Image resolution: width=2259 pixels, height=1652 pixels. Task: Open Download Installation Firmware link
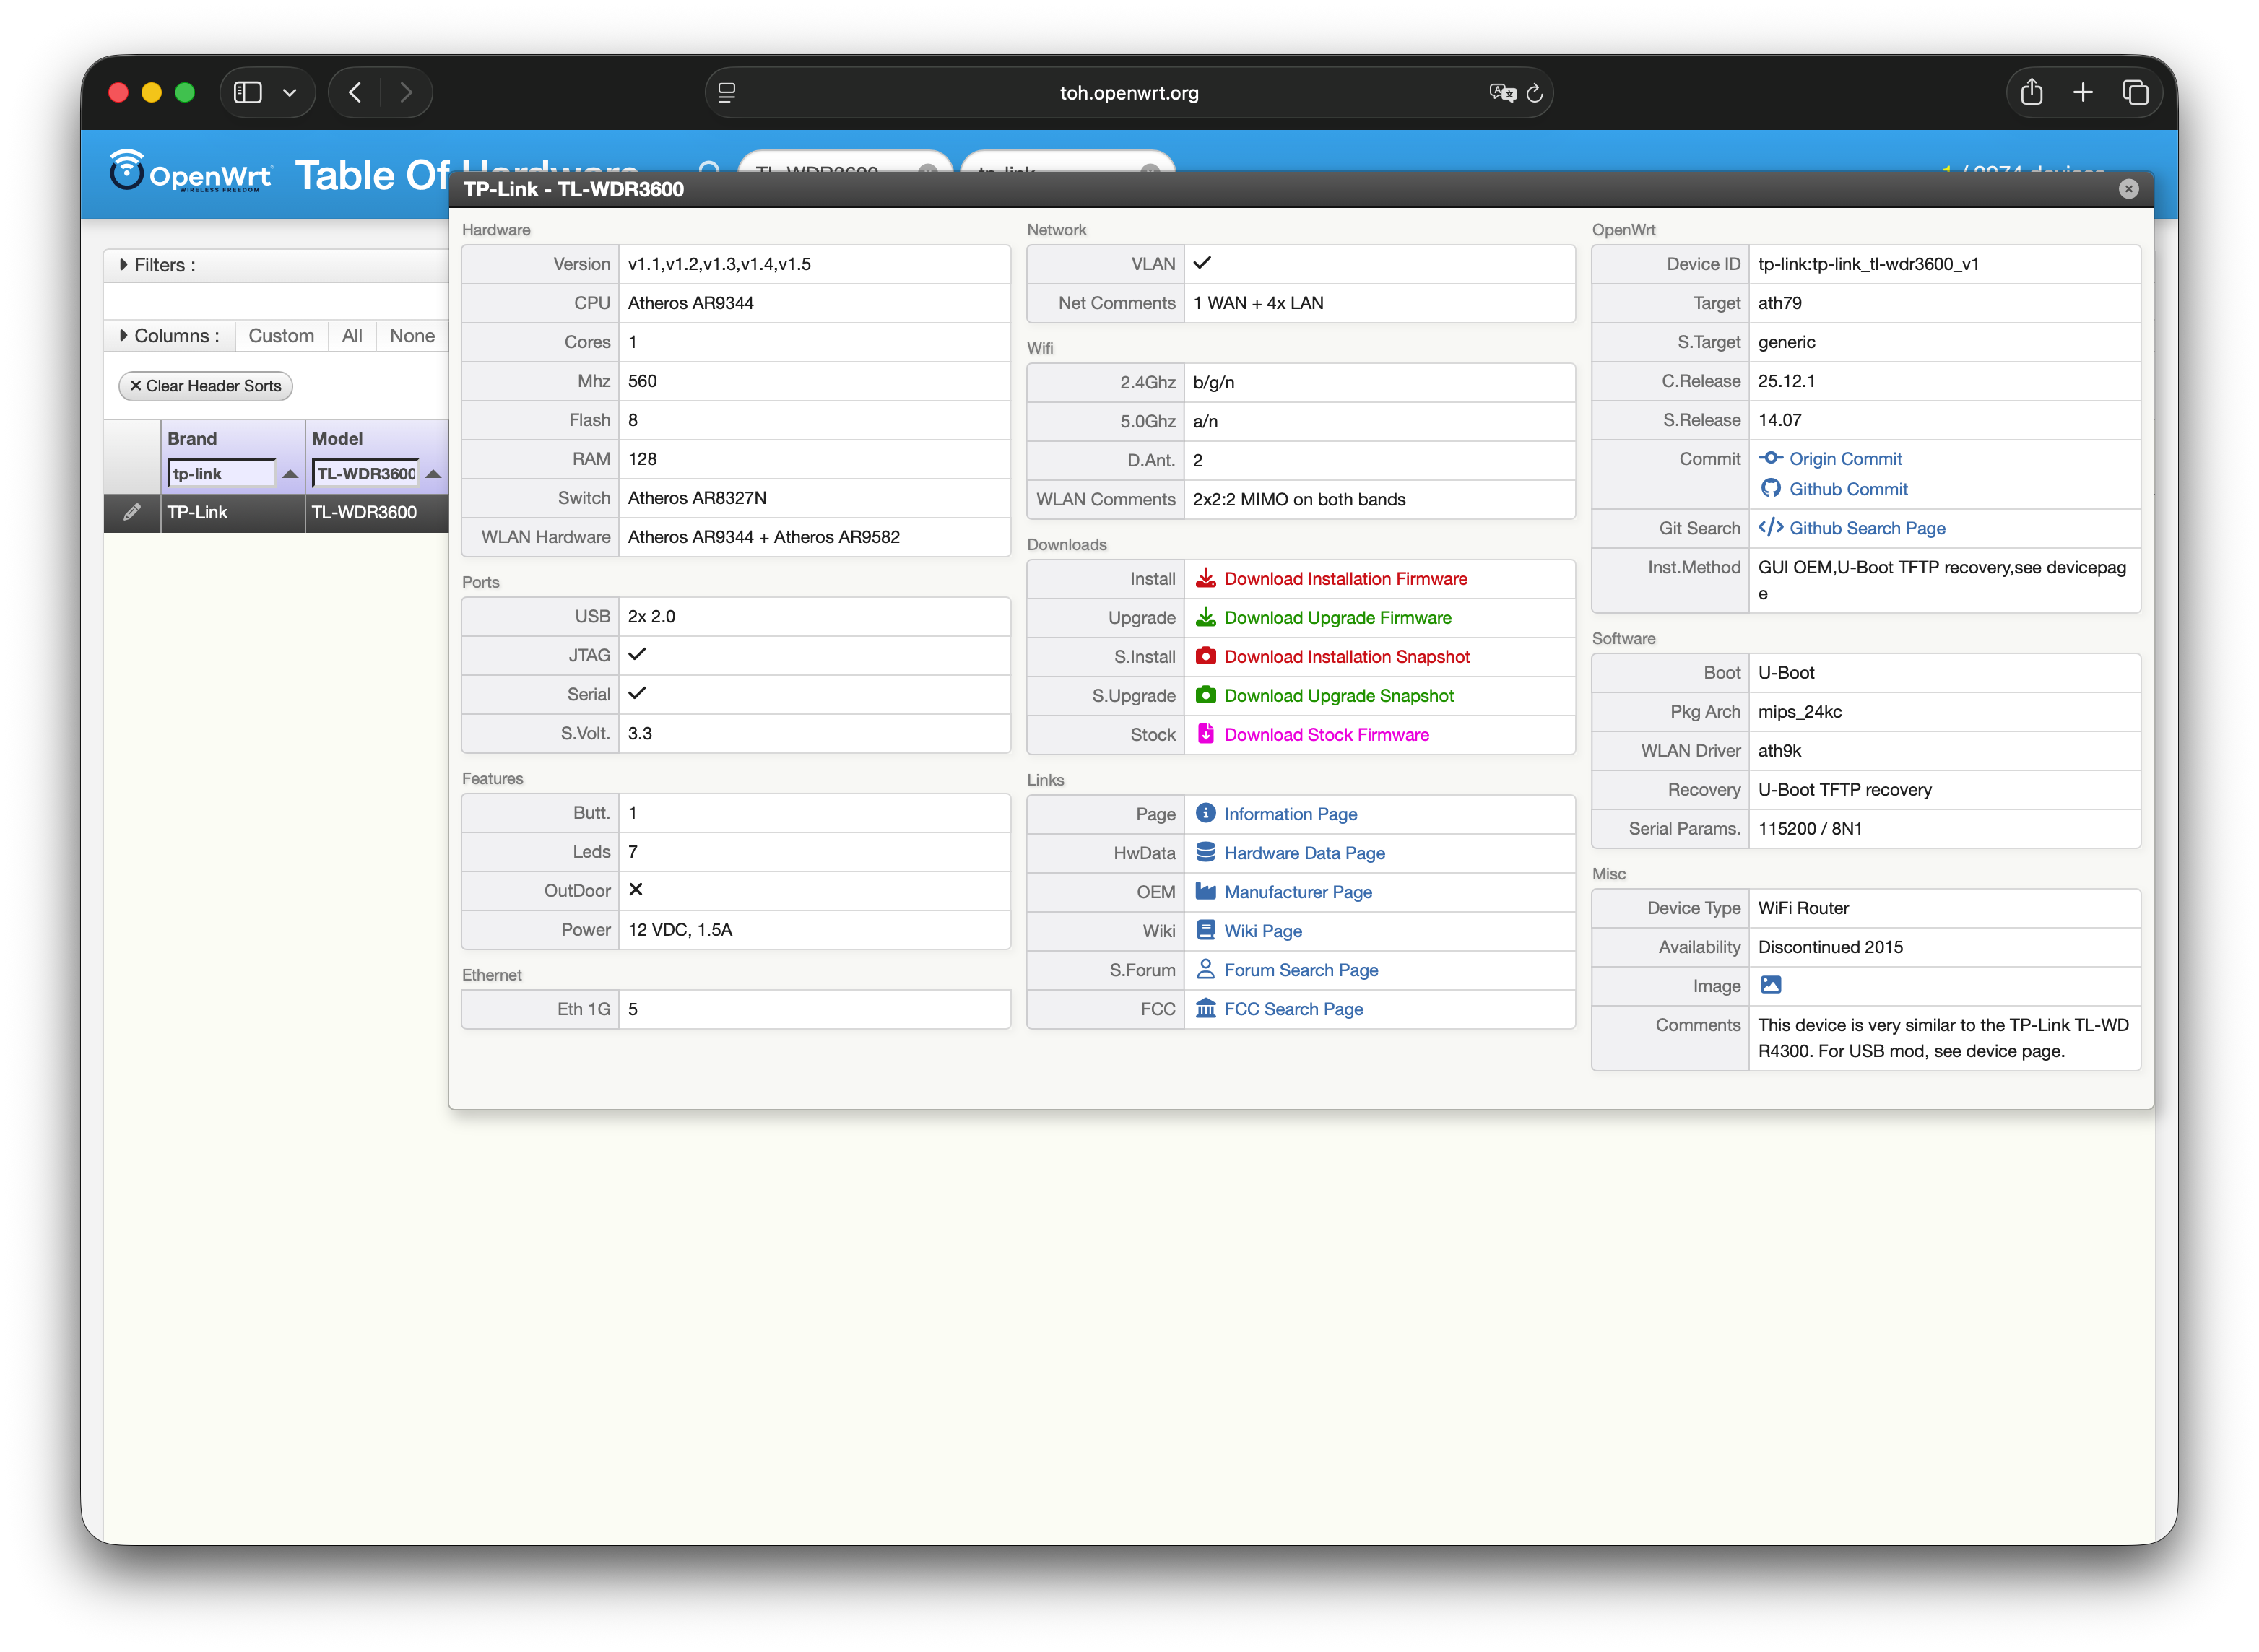pyautogui.click(x=1345, y=579)
